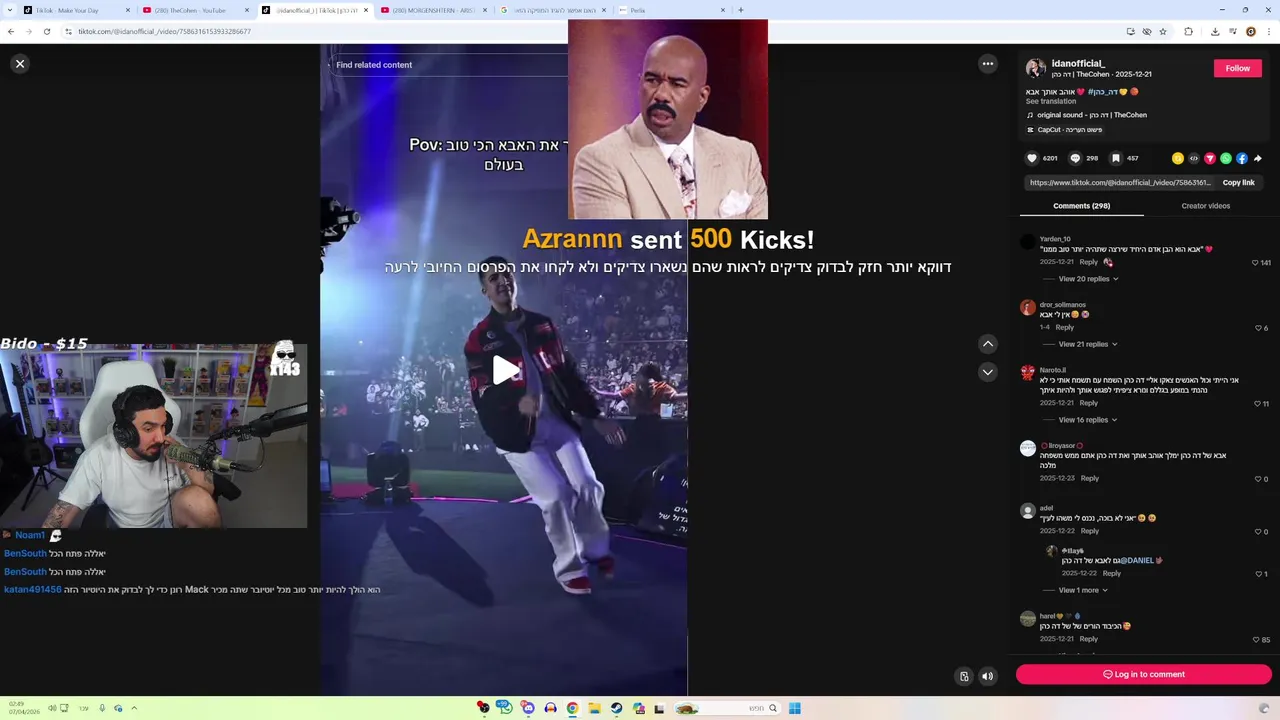Toggle the auto-scroll icon beside volume
This screenshot has width=1280, height=720.
964,676
